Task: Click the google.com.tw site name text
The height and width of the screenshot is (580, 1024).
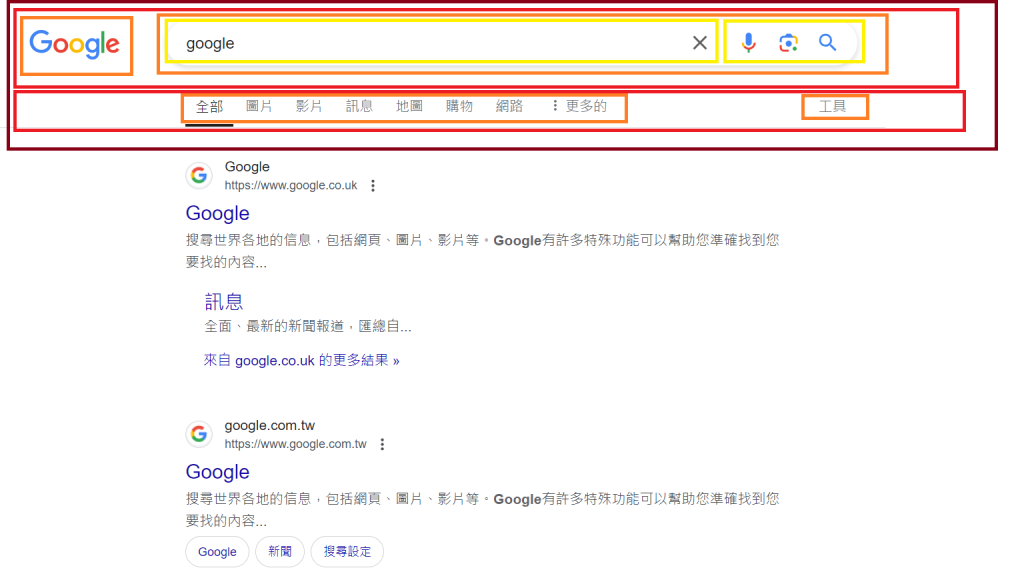Action: point(270,426)
